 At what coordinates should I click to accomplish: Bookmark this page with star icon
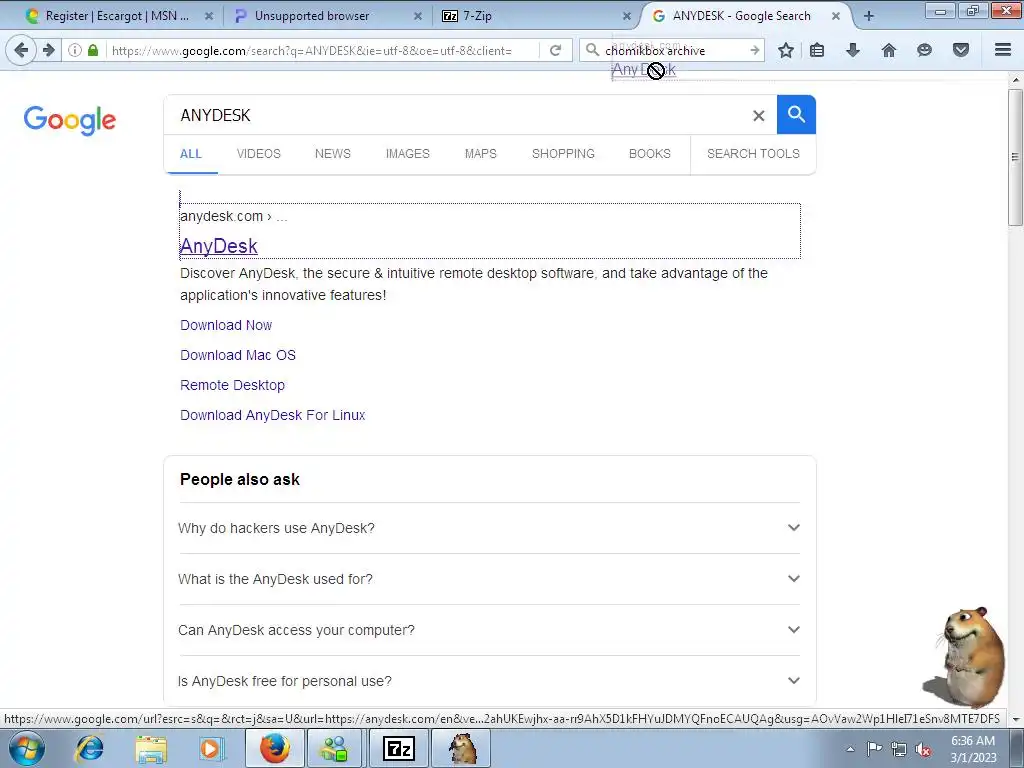pyautogui.click(x=786, y=50)
